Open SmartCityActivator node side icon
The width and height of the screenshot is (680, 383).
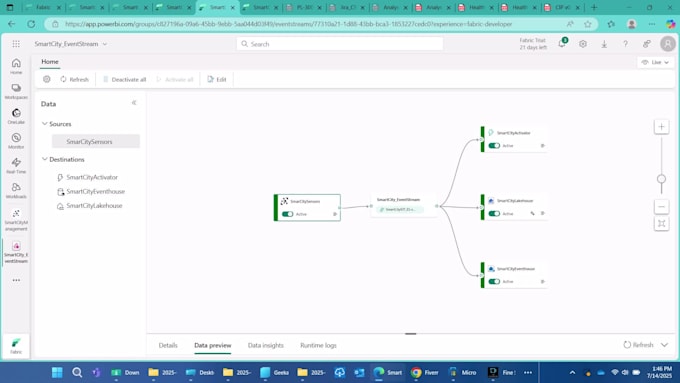click(543, 146)
